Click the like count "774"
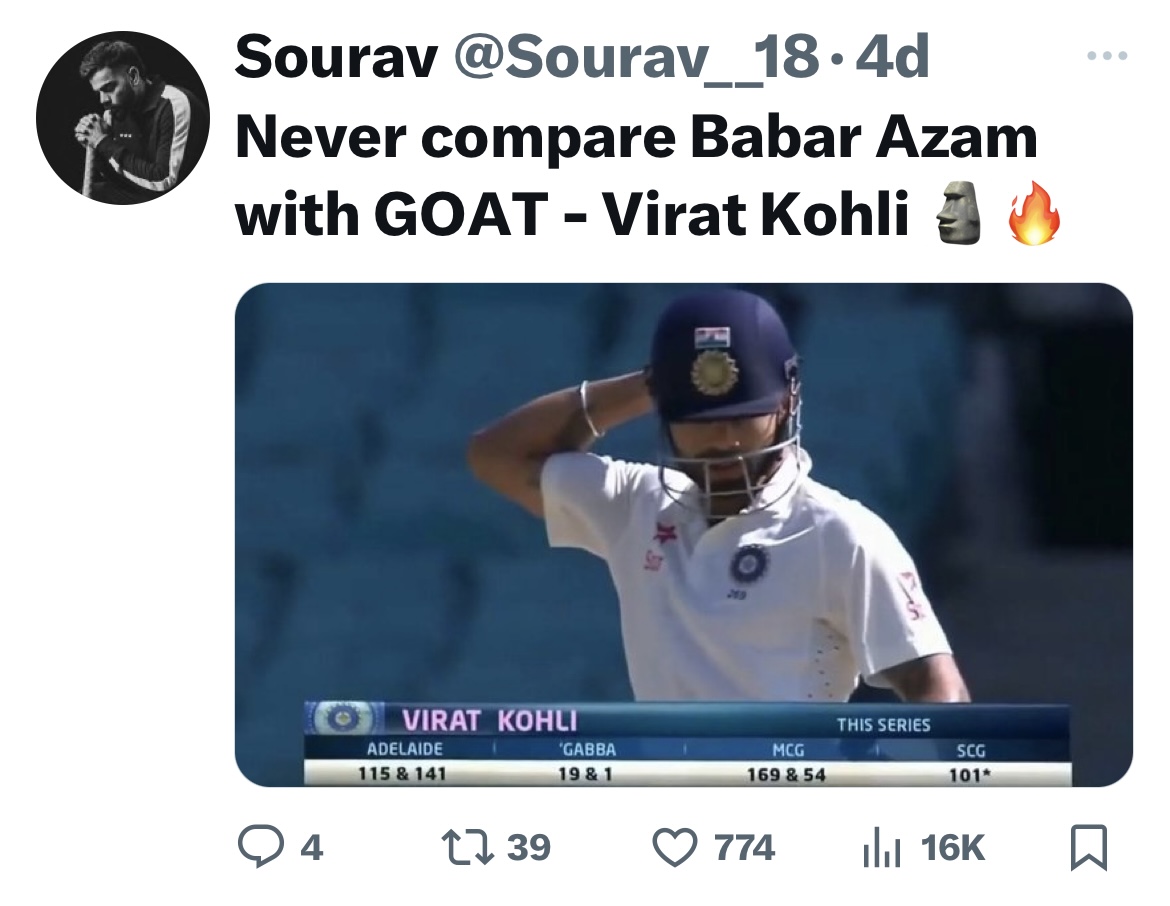 (x=744, y=848)
